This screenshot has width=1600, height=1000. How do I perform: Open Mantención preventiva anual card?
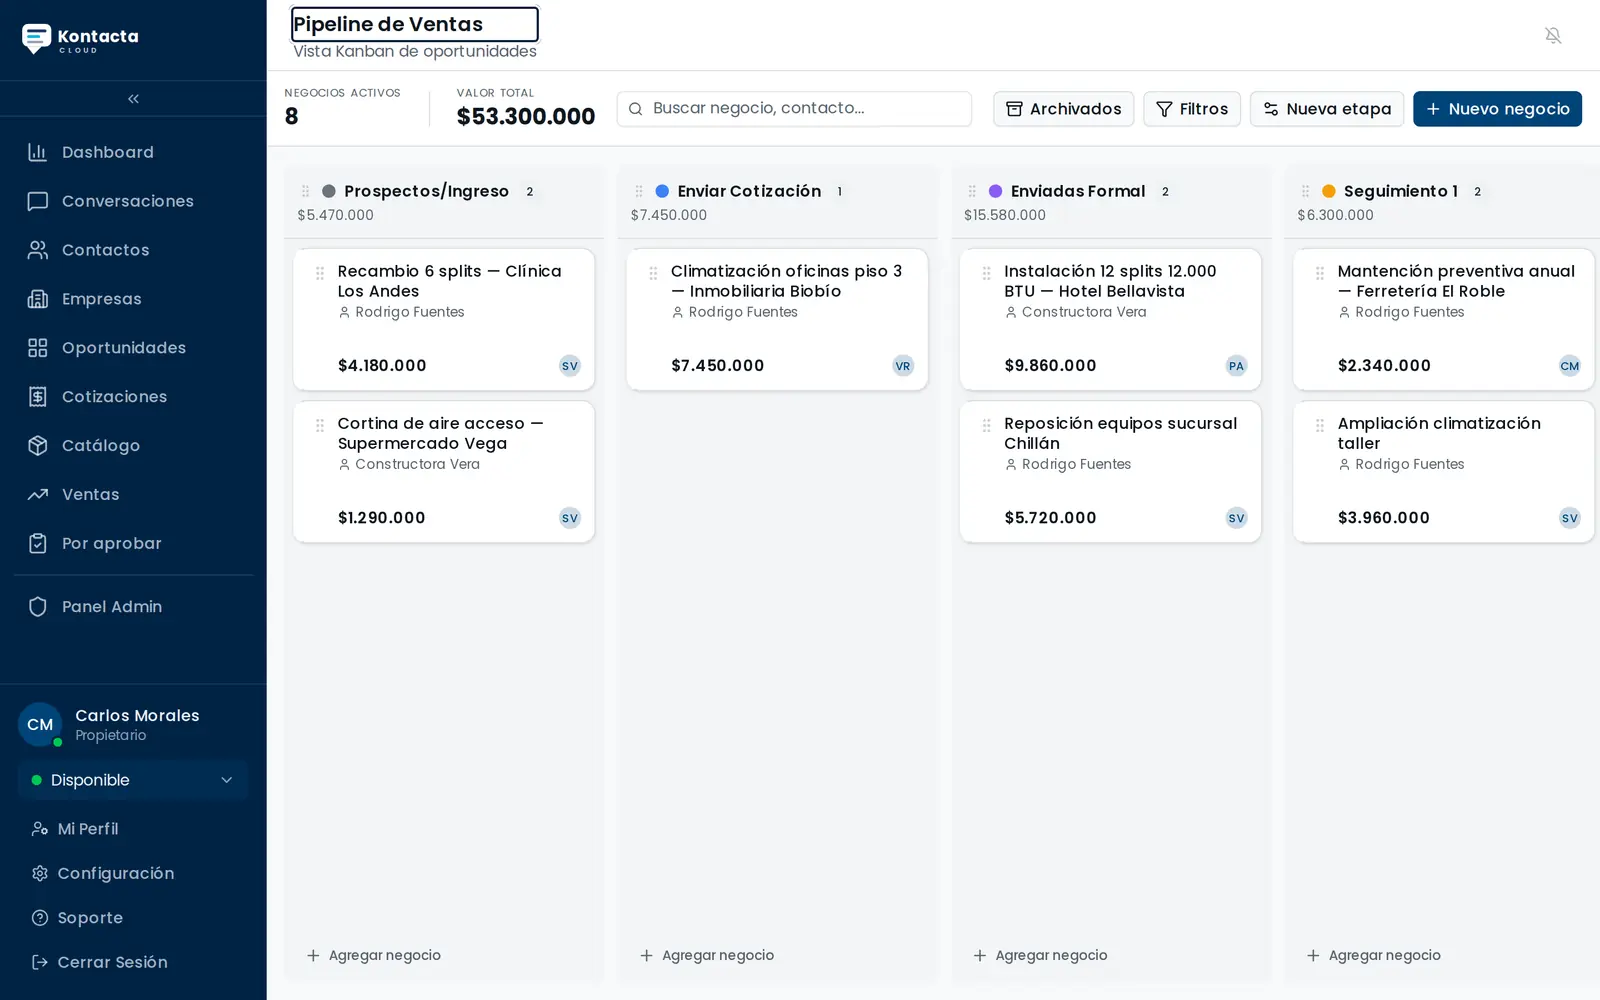(1444, 319)
